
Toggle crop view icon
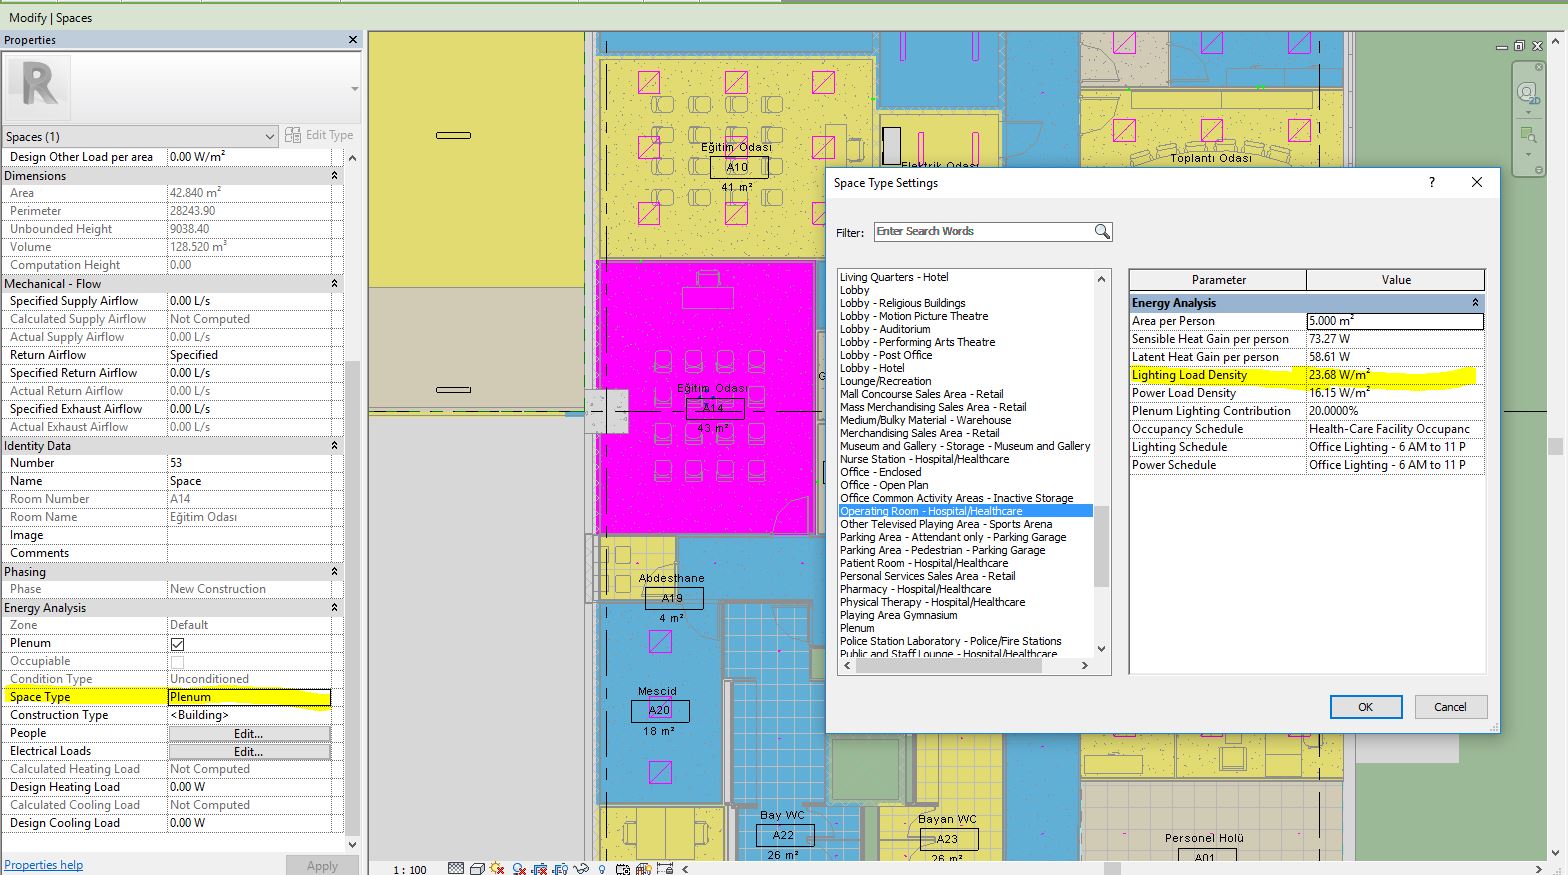(x=540, y=869)
